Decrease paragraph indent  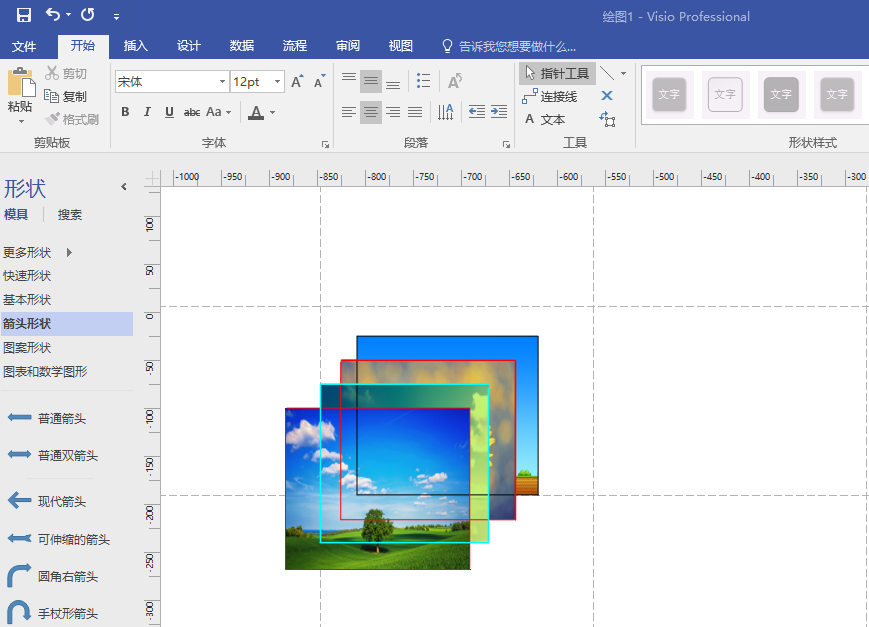(x=477, y=113)
